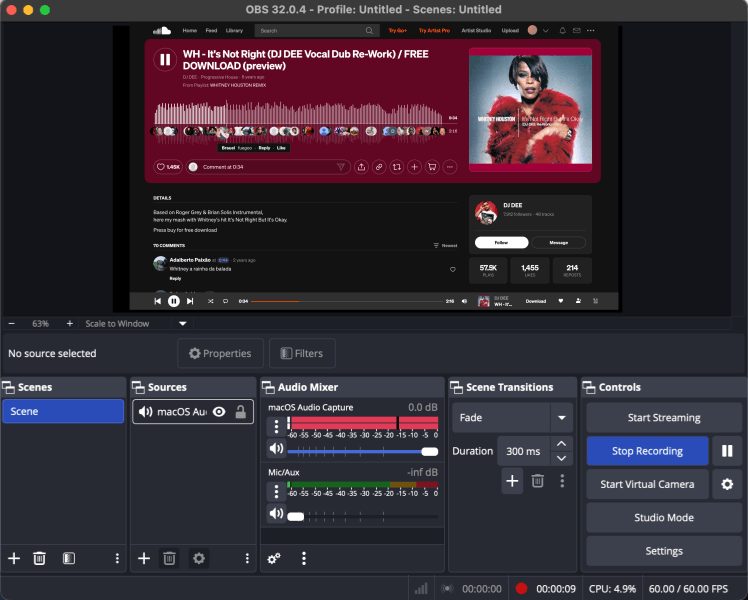Click the streaming status icon in status bar
This screenshot has height=600, width=748.
click(447, 589)
